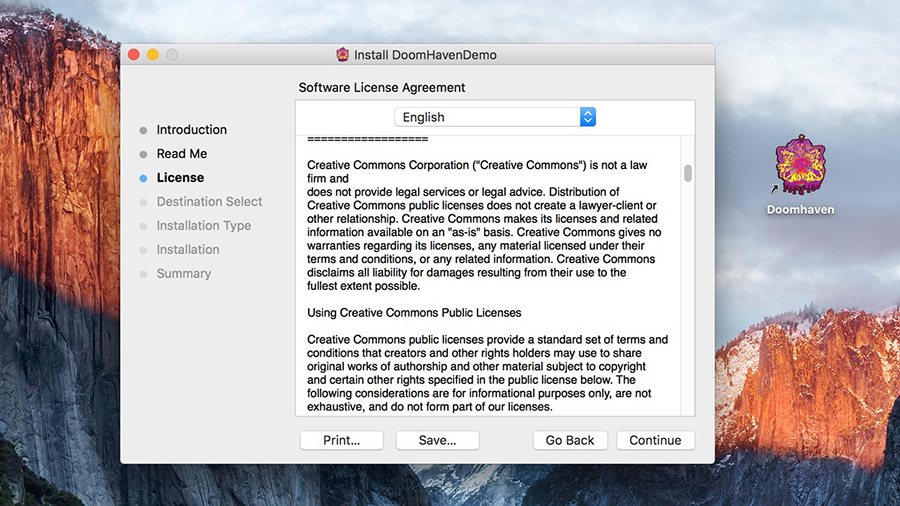
Task: Click the blue bullet beside License
Action: 143,178
